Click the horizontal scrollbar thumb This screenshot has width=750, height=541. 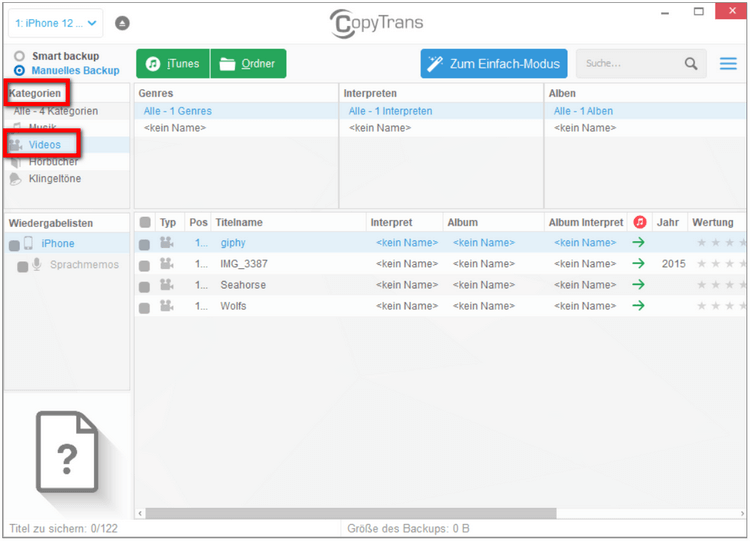pyautogui.click(x=351, y=513)
